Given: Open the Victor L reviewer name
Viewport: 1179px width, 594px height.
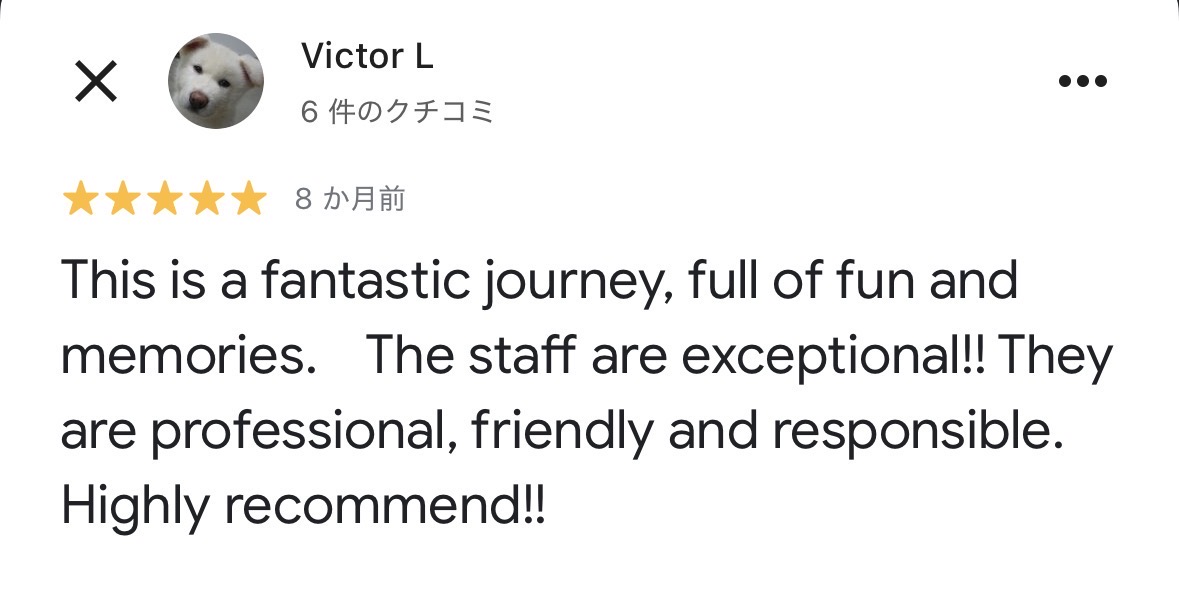Looking at the screenshot, I should click(x=367, y=57).
